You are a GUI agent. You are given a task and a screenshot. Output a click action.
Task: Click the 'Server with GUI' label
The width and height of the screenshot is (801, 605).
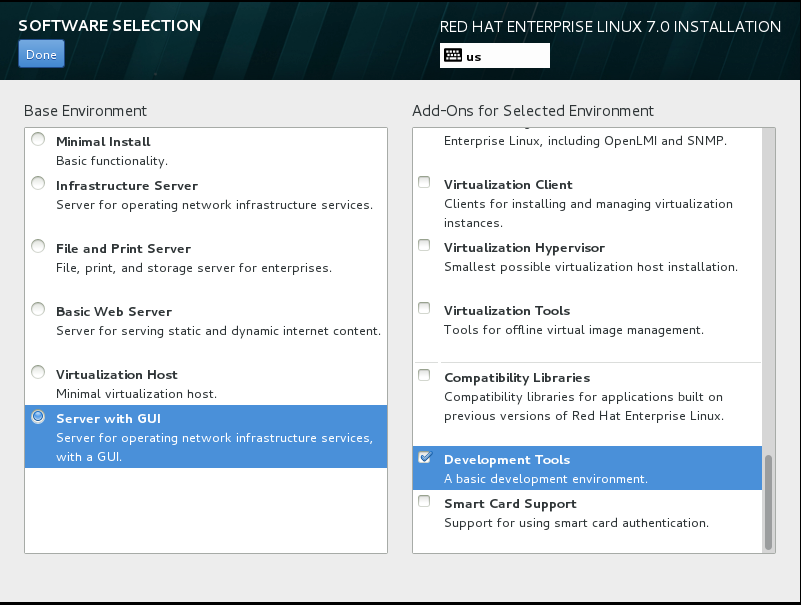point(108,418)
